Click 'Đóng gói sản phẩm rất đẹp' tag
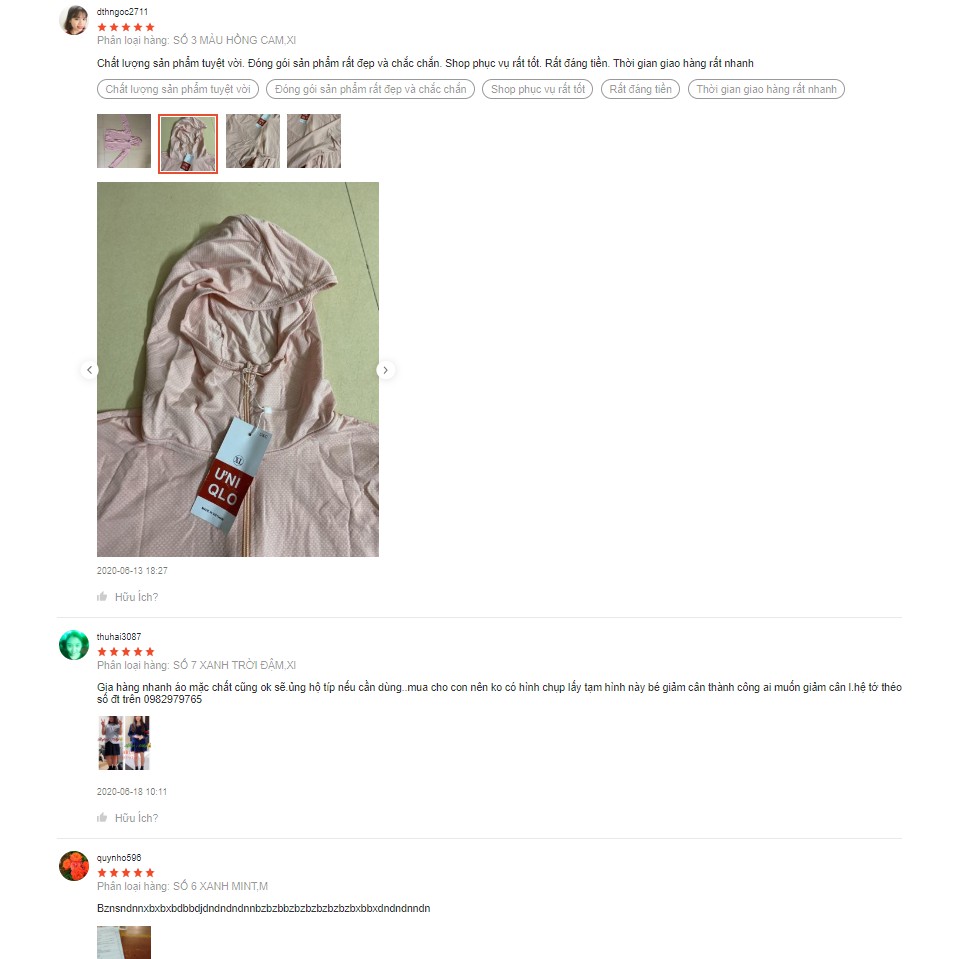Image resolution: width=959 pixels, height=959 pixels. pyautogui.click(x=371, y=89)
